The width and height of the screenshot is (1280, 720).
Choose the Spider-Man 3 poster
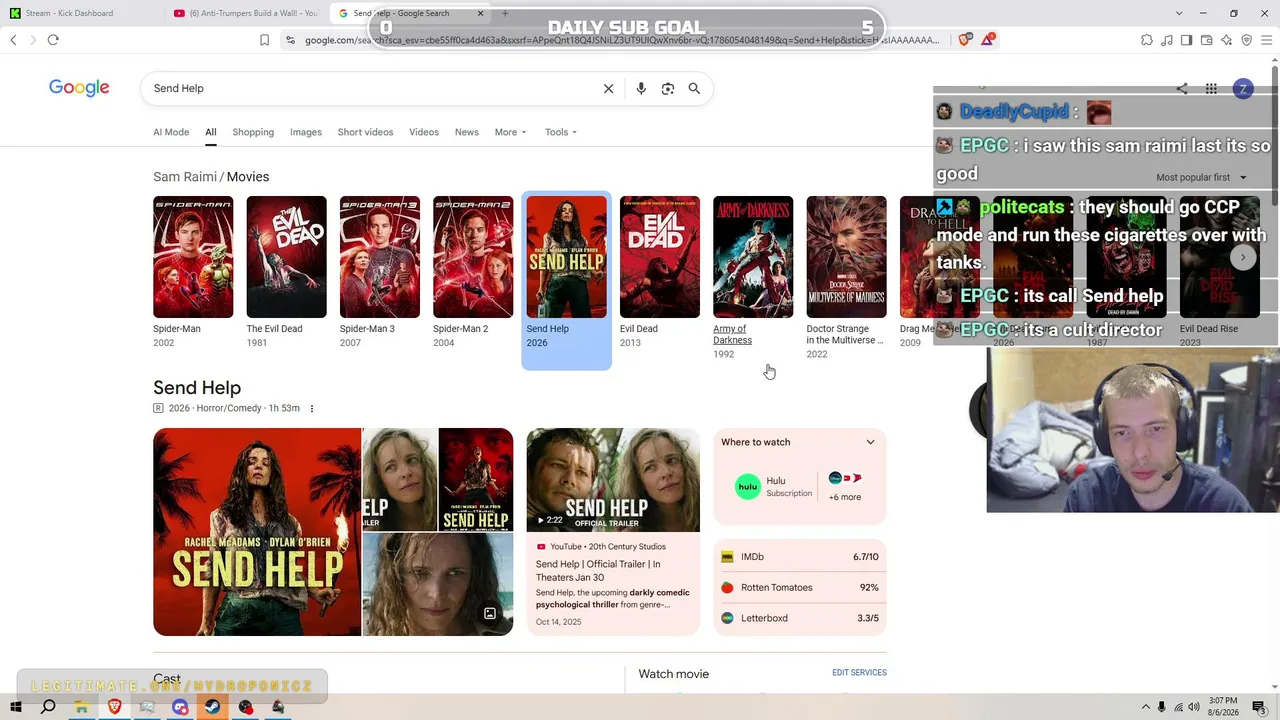coord(380,257)
